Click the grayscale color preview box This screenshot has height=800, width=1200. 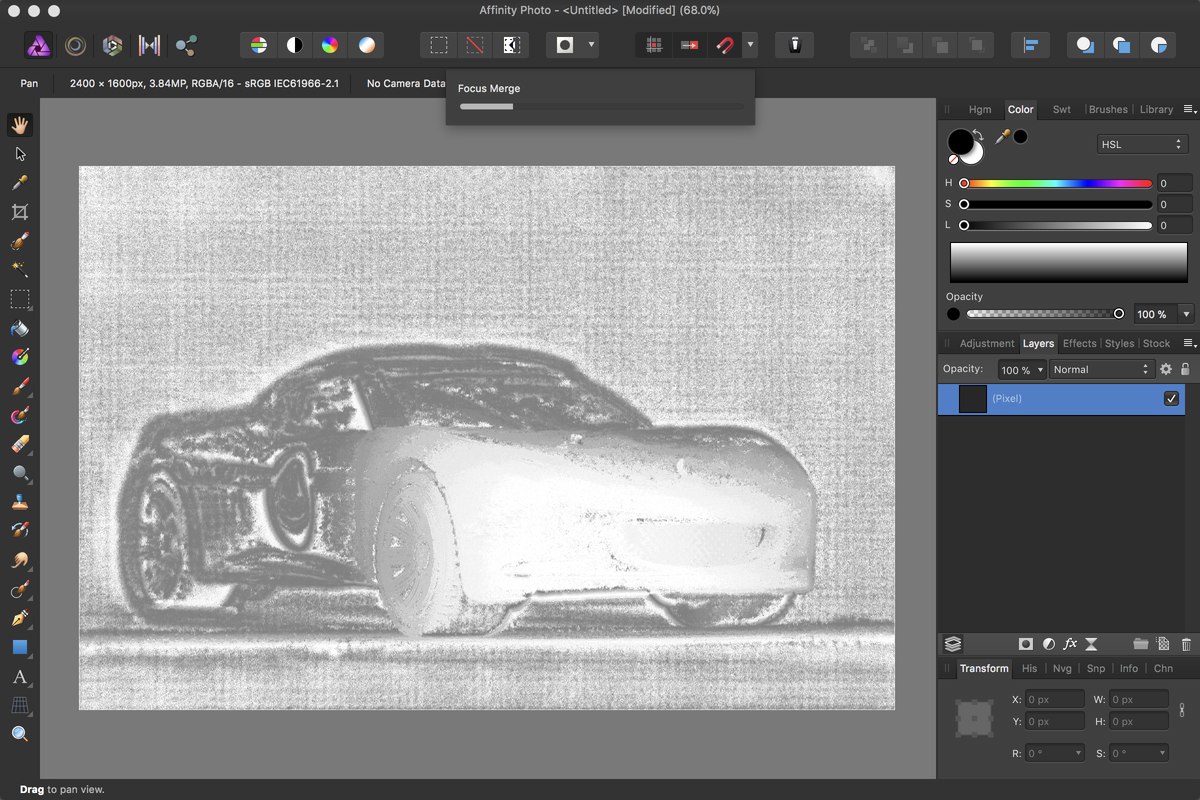click(x=1069, y=262)
